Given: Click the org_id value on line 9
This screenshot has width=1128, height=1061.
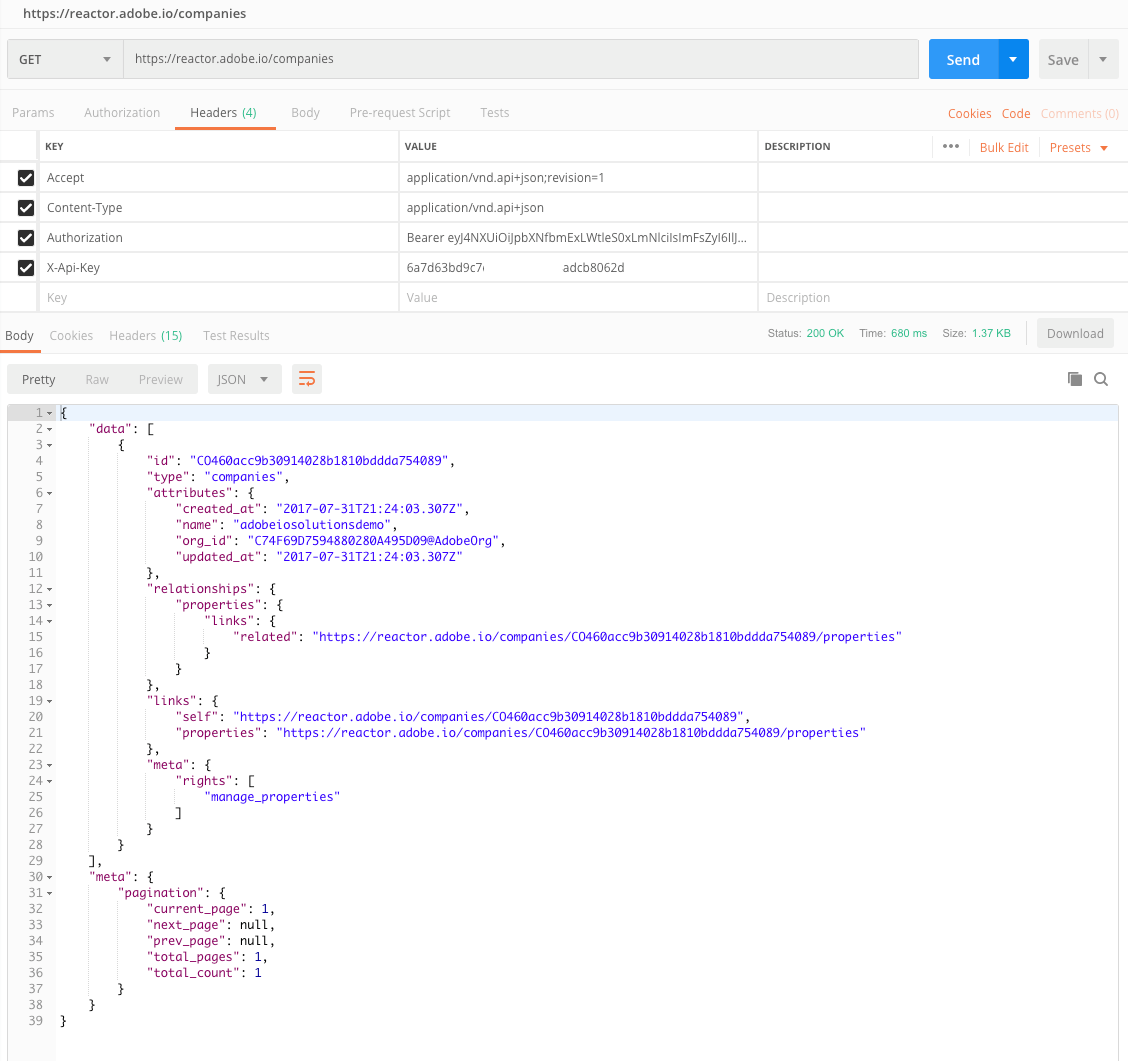Looking at the screenshot, I should 373,541.
